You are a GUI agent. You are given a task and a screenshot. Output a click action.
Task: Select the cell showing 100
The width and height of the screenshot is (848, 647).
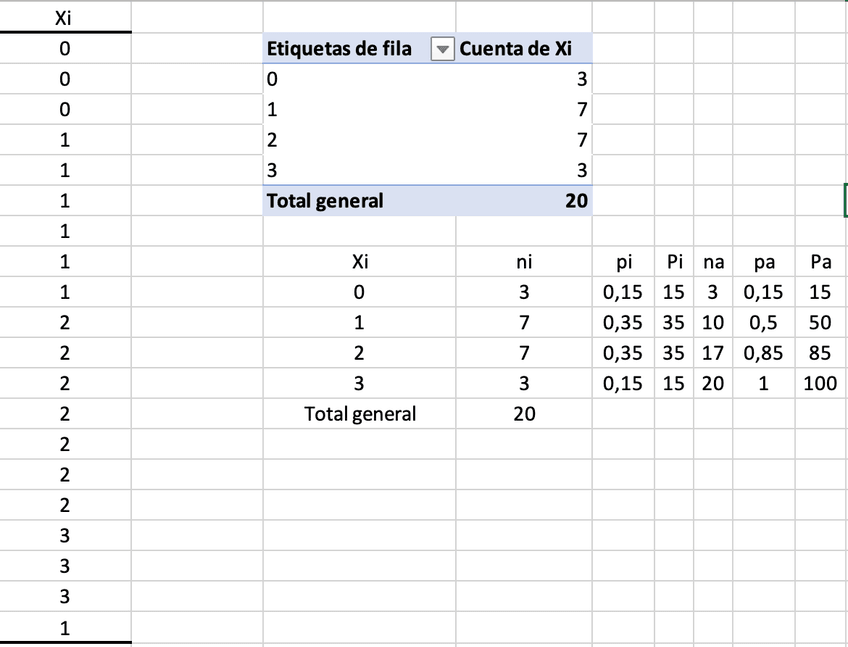pyautogui.click(x=820, y=383)
